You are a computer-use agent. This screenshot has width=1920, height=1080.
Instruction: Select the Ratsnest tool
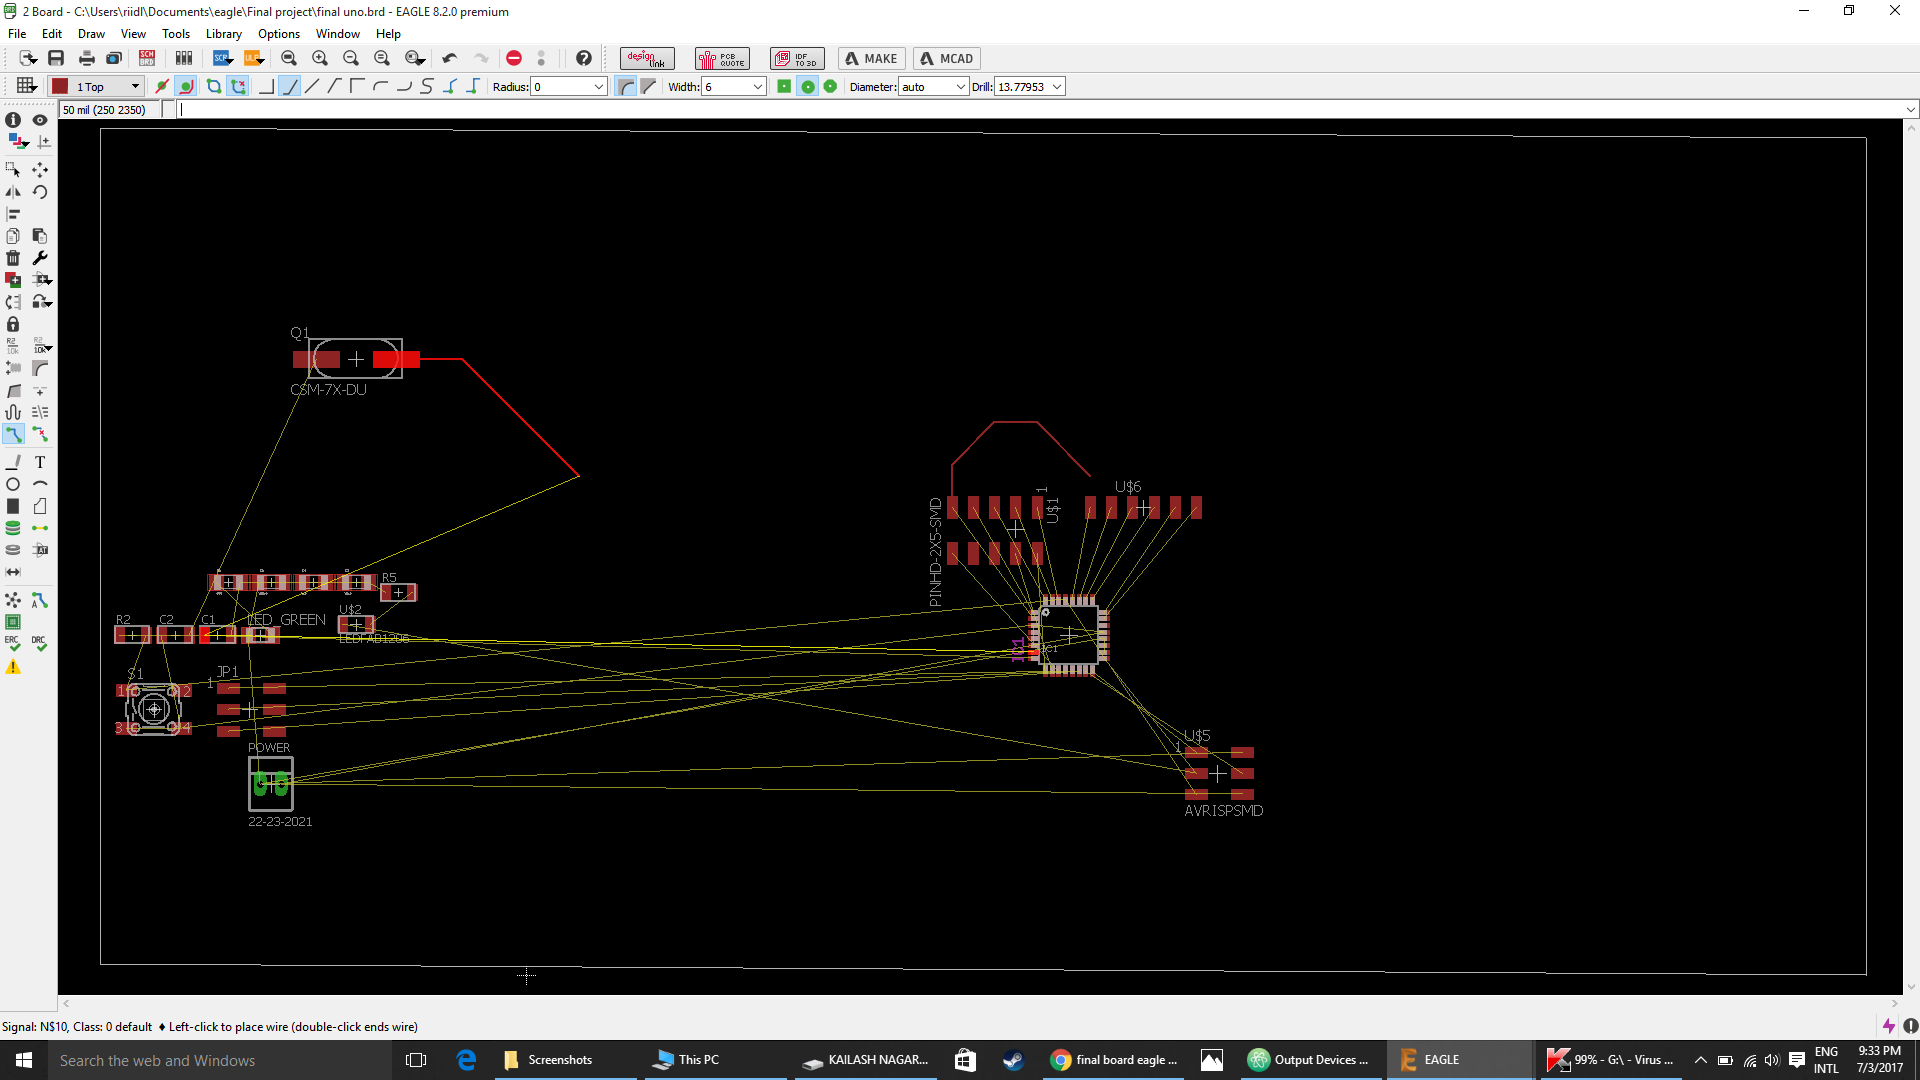pyautogui.click(x=13, y=600)
